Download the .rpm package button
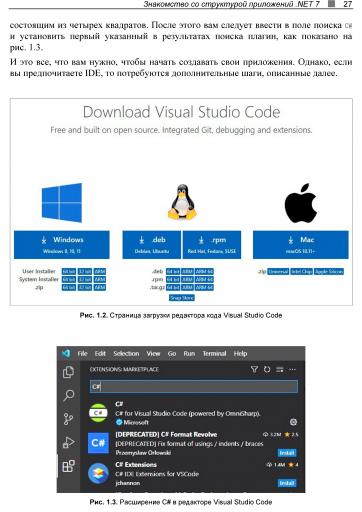Screen dimensions: 362x512 click(212, 245)
